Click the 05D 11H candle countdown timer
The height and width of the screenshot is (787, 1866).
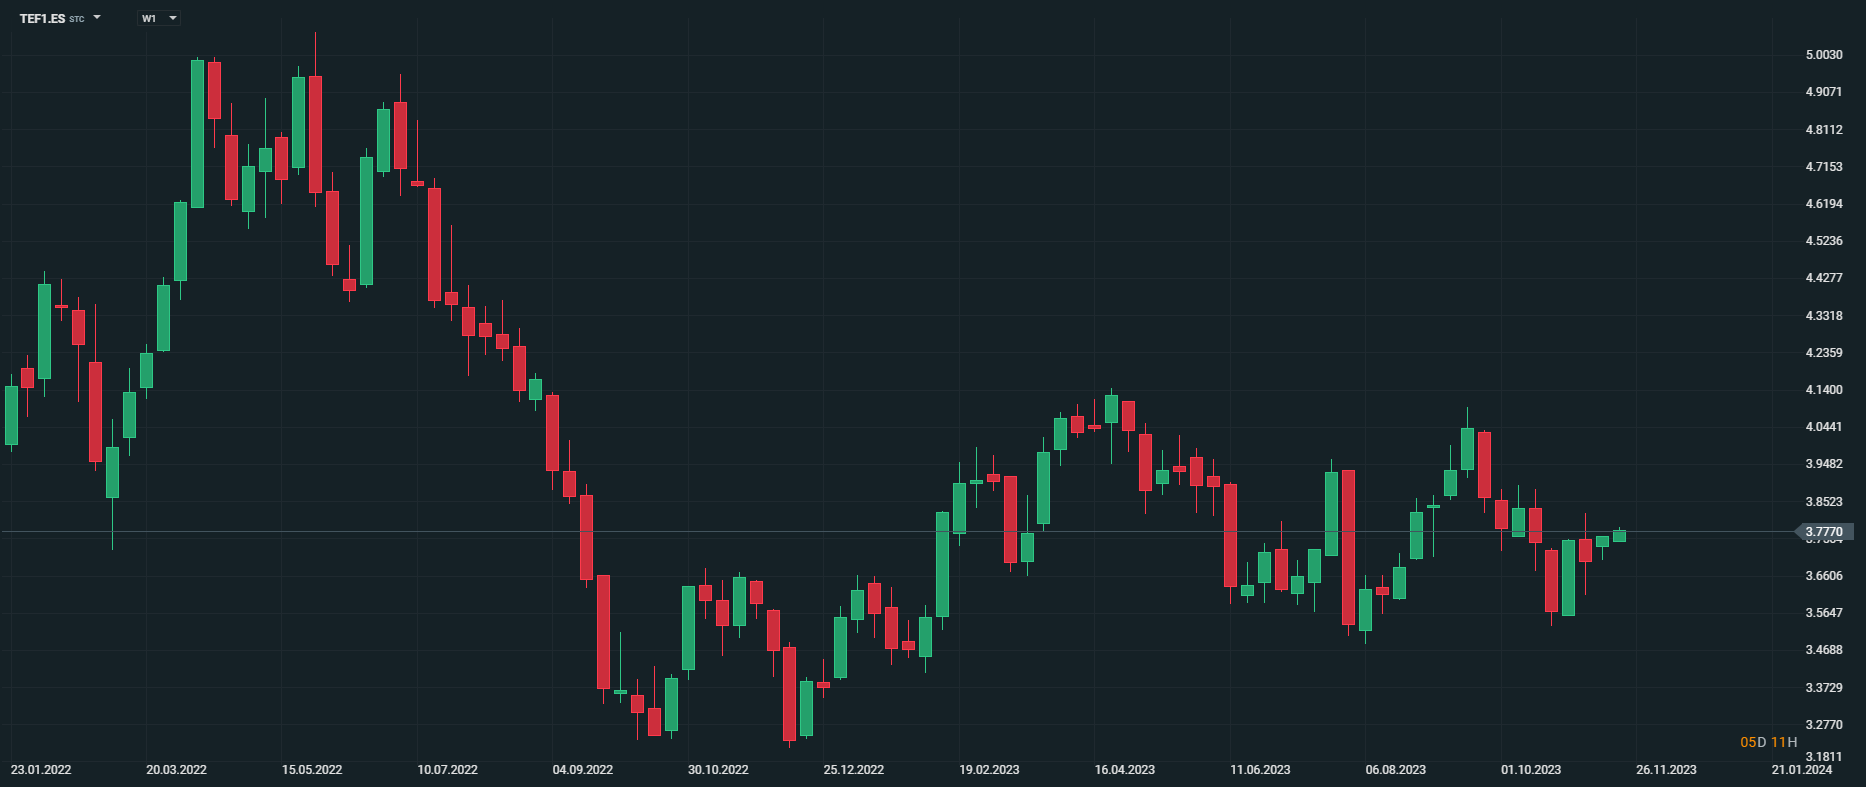(x=1768, y=742)
